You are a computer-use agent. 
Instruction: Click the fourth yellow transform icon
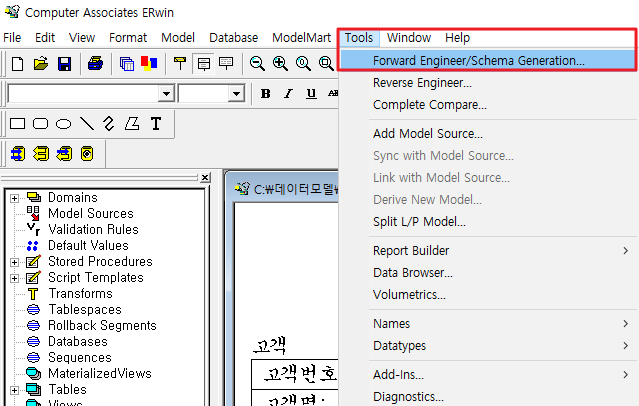point(87,154)
